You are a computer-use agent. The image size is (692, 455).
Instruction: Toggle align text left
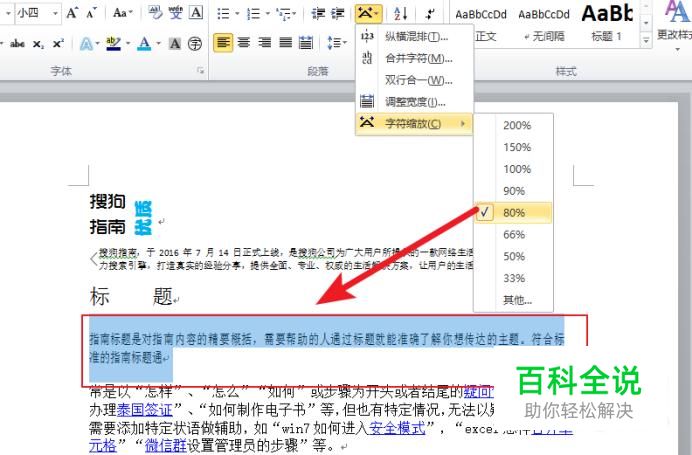(x=223, y=43)
